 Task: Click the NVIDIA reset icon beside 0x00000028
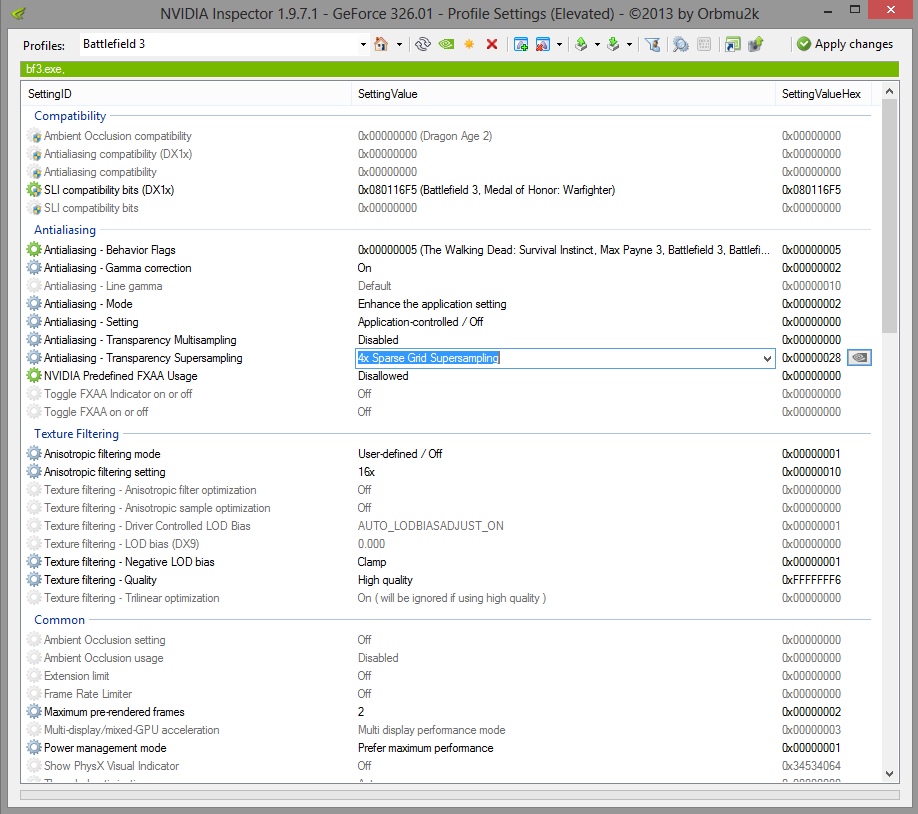click(859, 357)
